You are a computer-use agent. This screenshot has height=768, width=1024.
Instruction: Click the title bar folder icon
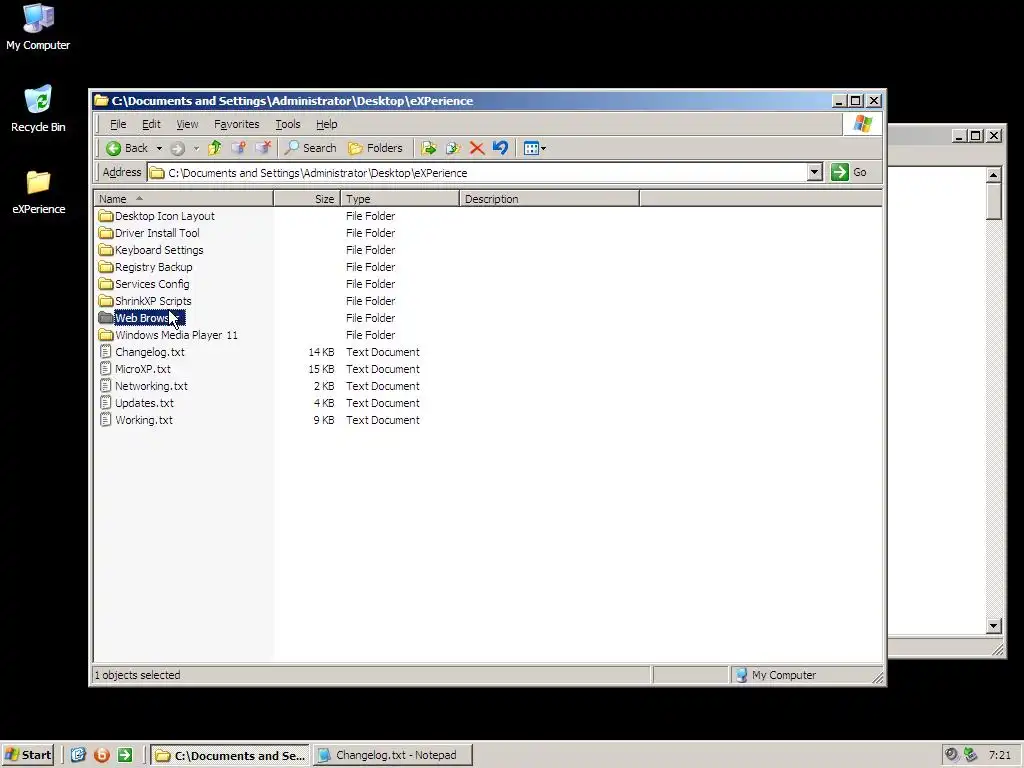click(x=101, y=101)
